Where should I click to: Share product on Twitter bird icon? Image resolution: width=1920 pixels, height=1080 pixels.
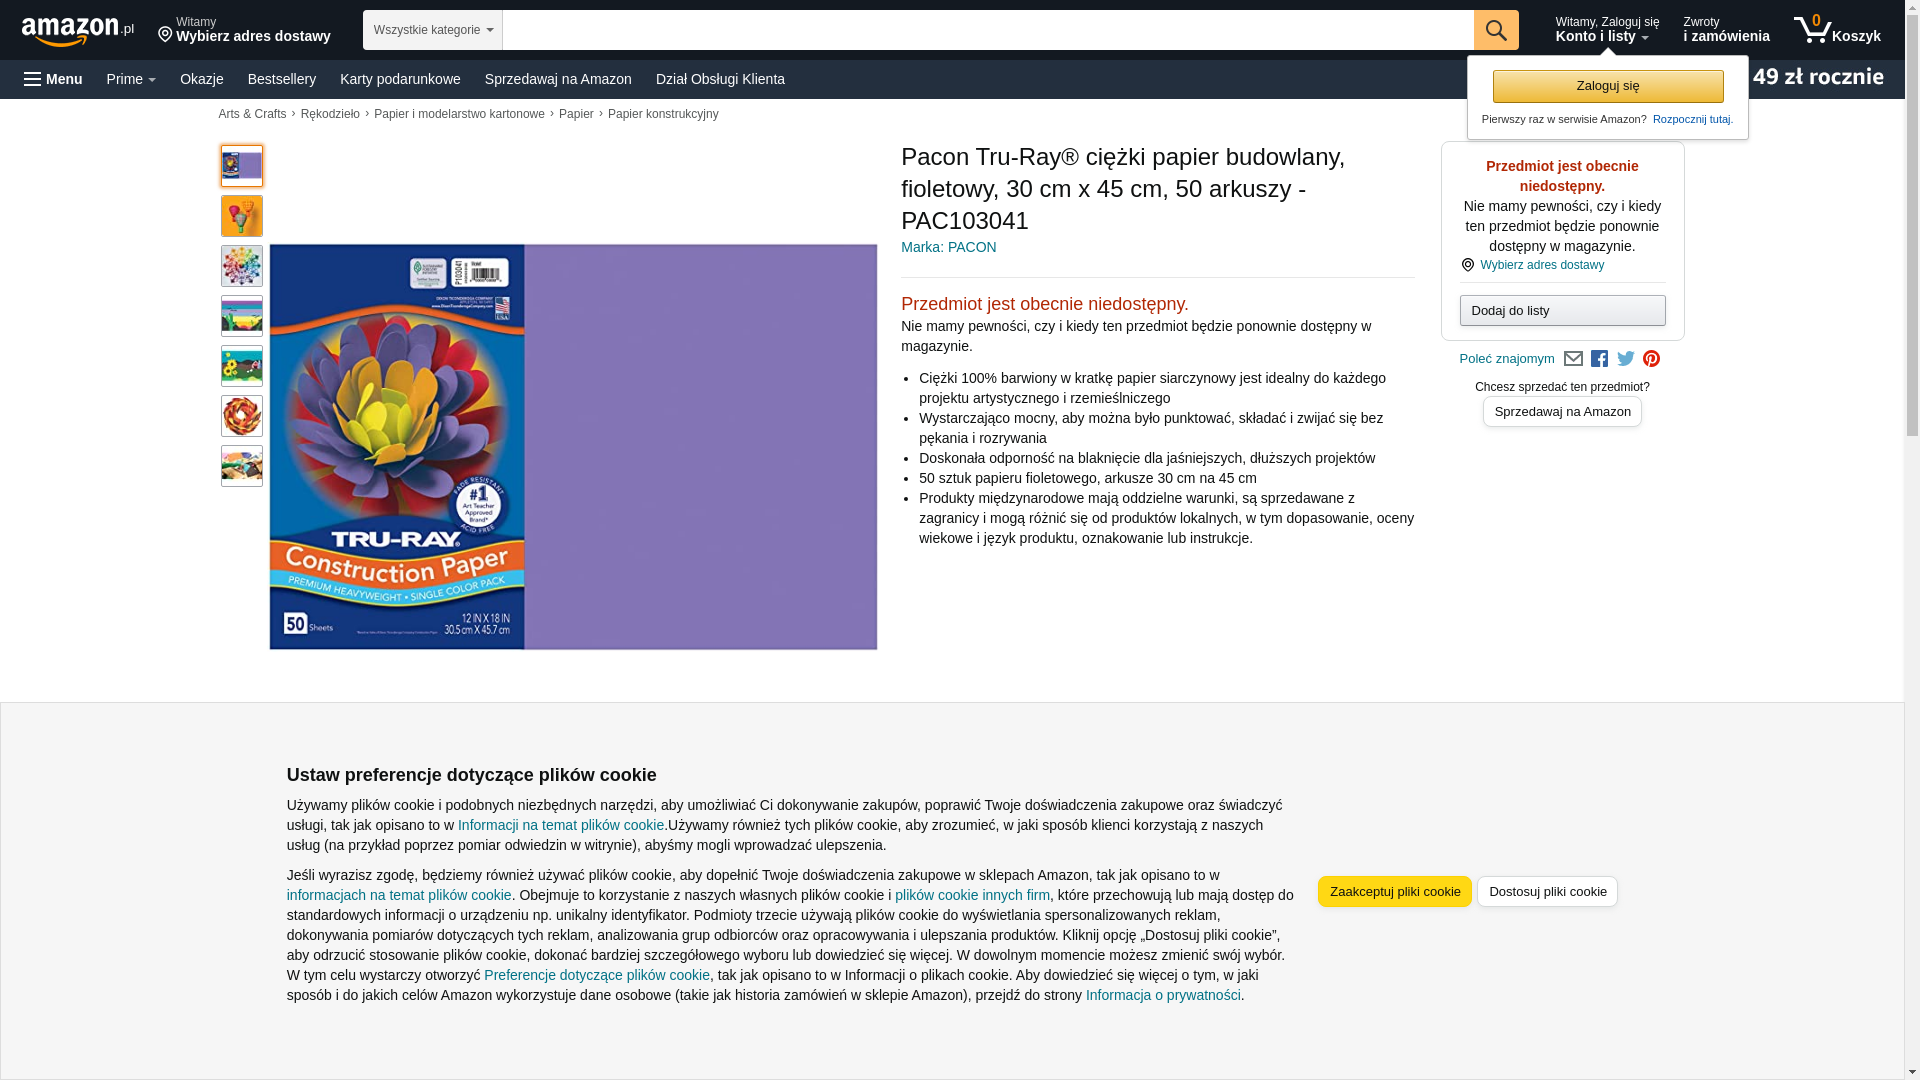(x=1626, y=359)
